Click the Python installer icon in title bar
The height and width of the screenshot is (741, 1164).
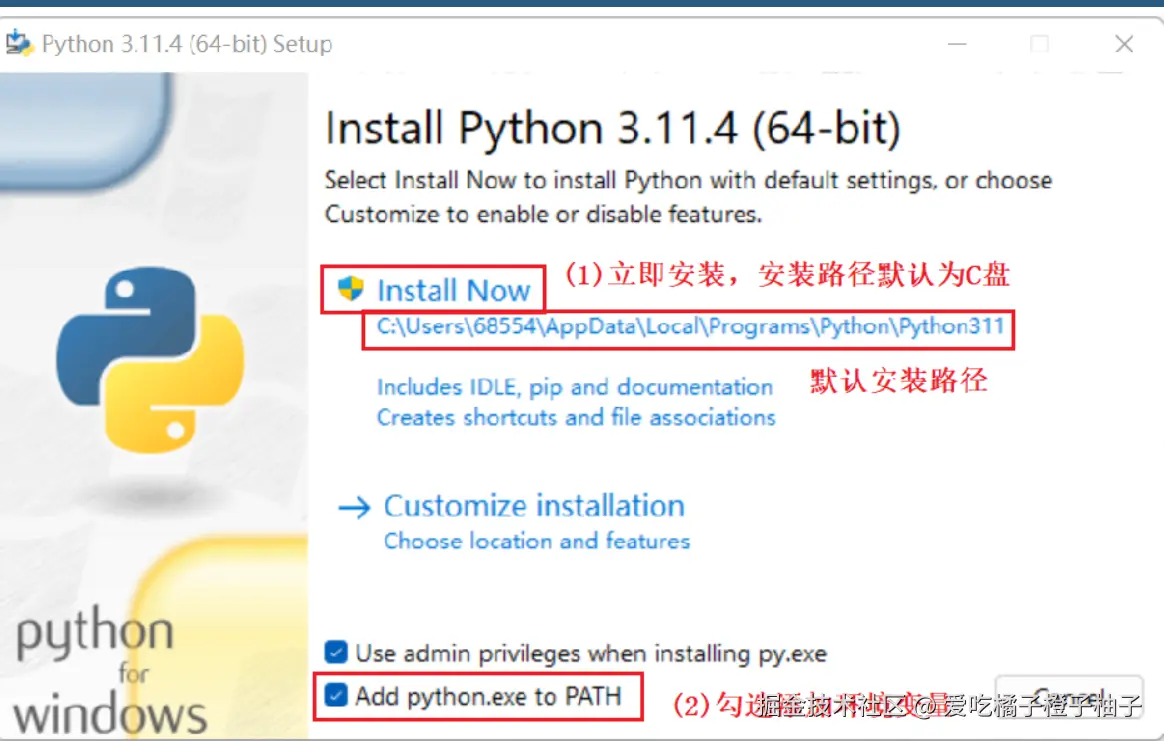[x=19, y=44]
